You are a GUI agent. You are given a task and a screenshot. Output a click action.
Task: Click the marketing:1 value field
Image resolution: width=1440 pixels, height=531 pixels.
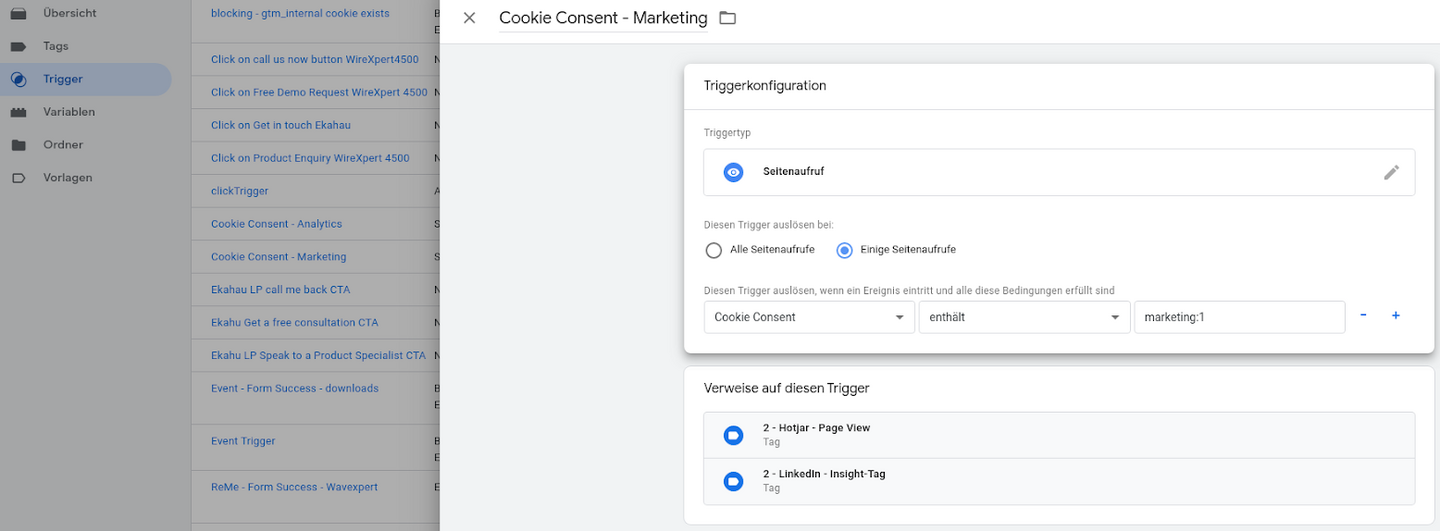tap(1239, 317)
